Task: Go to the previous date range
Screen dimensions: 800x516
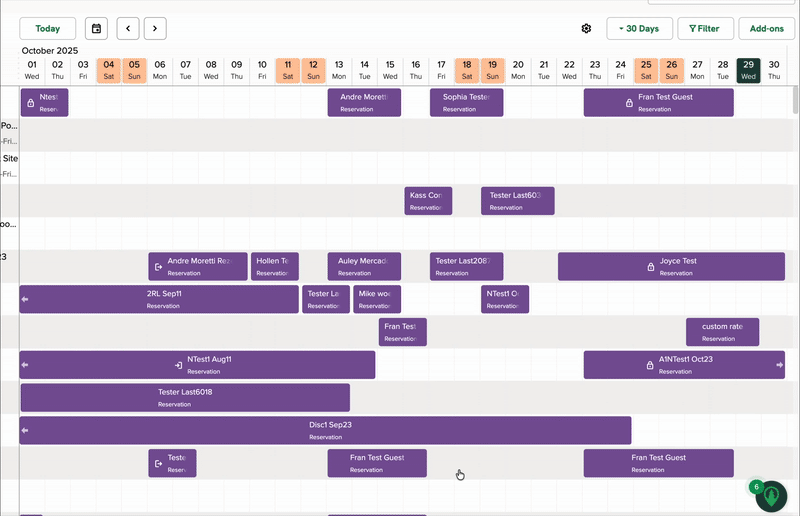Action: point(128,29)
